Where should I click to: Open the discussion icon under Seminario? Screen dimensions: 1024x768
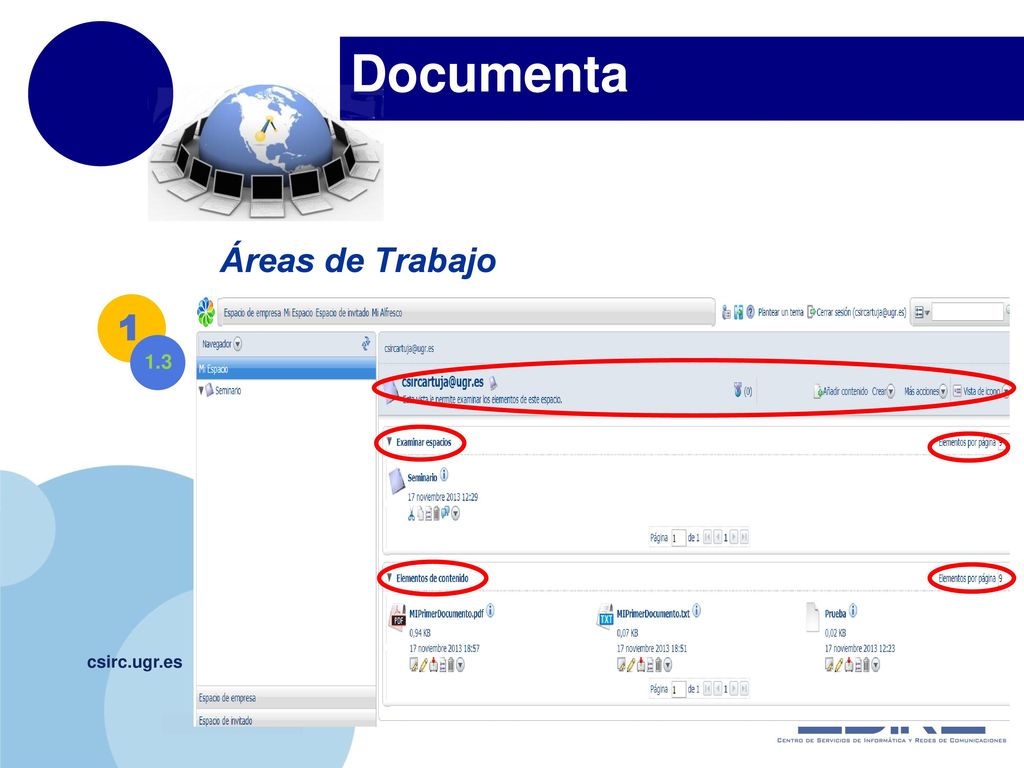coord(445,513)
